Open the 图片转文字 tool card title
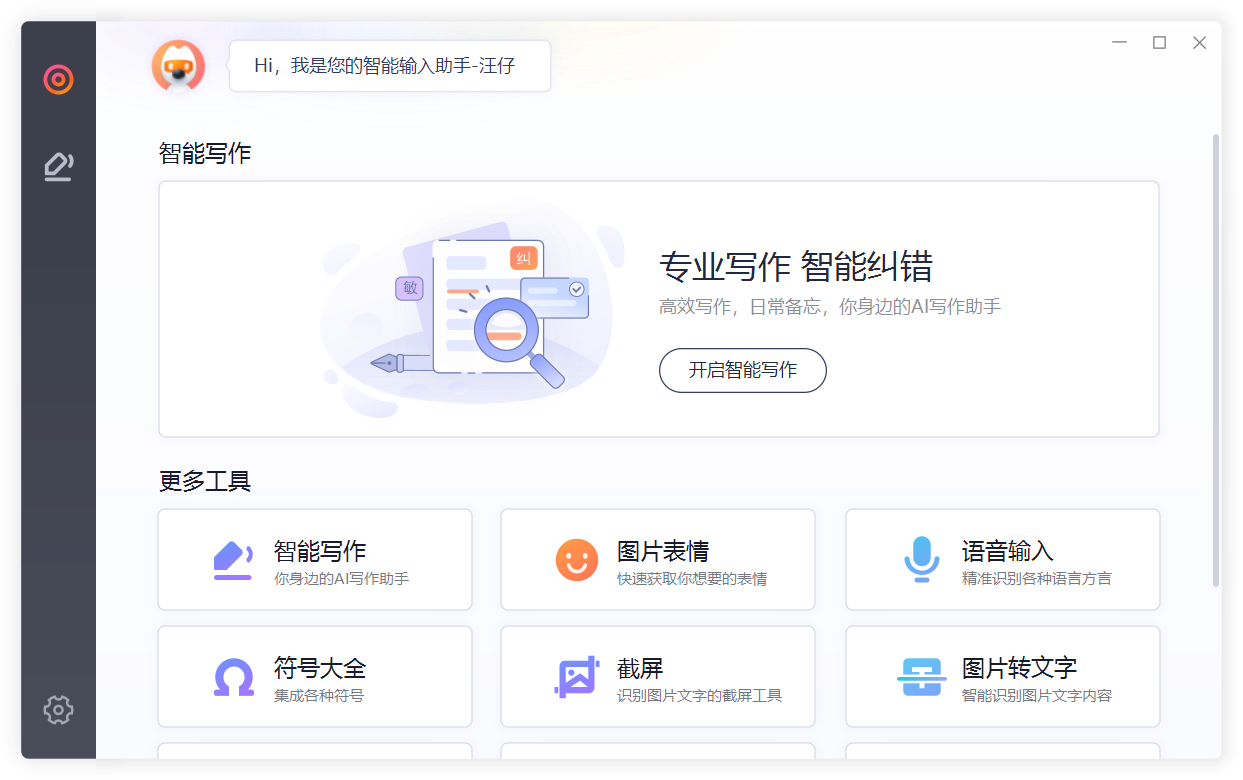1243x780 pixels. (x=1019, y=668)
